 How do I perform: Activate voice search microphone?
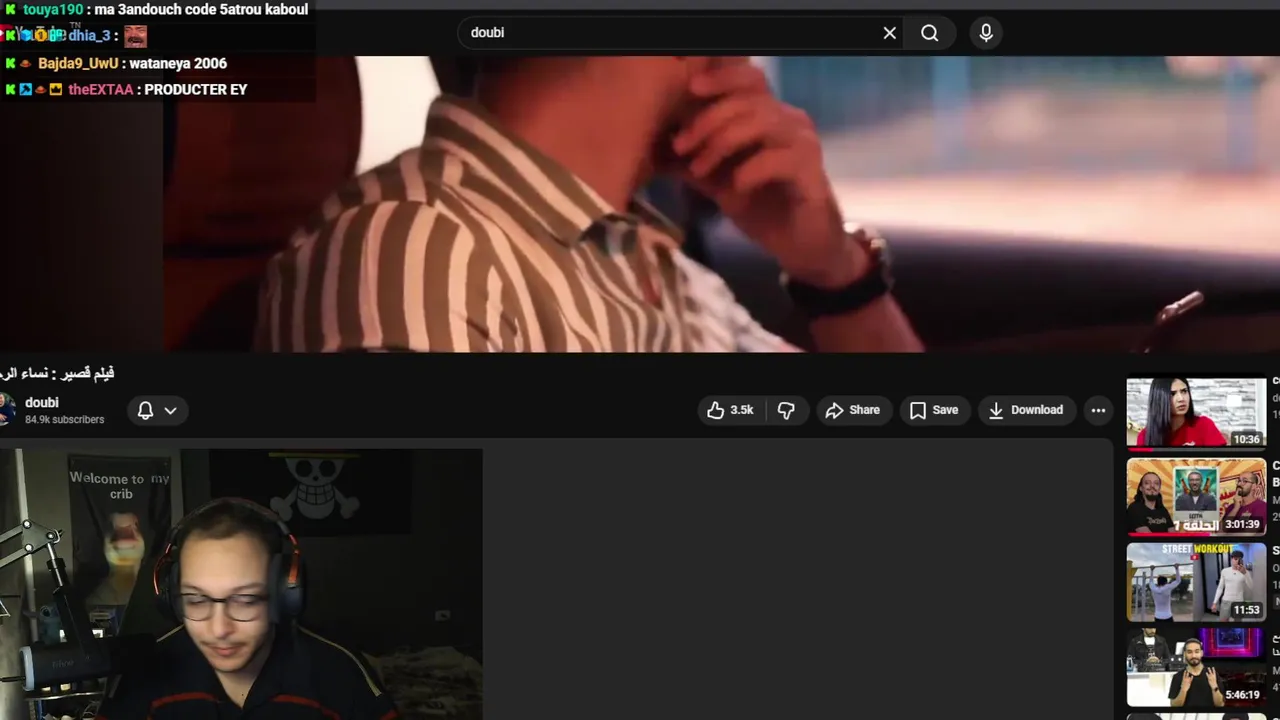pyautogui.click(x=986, y=33)
